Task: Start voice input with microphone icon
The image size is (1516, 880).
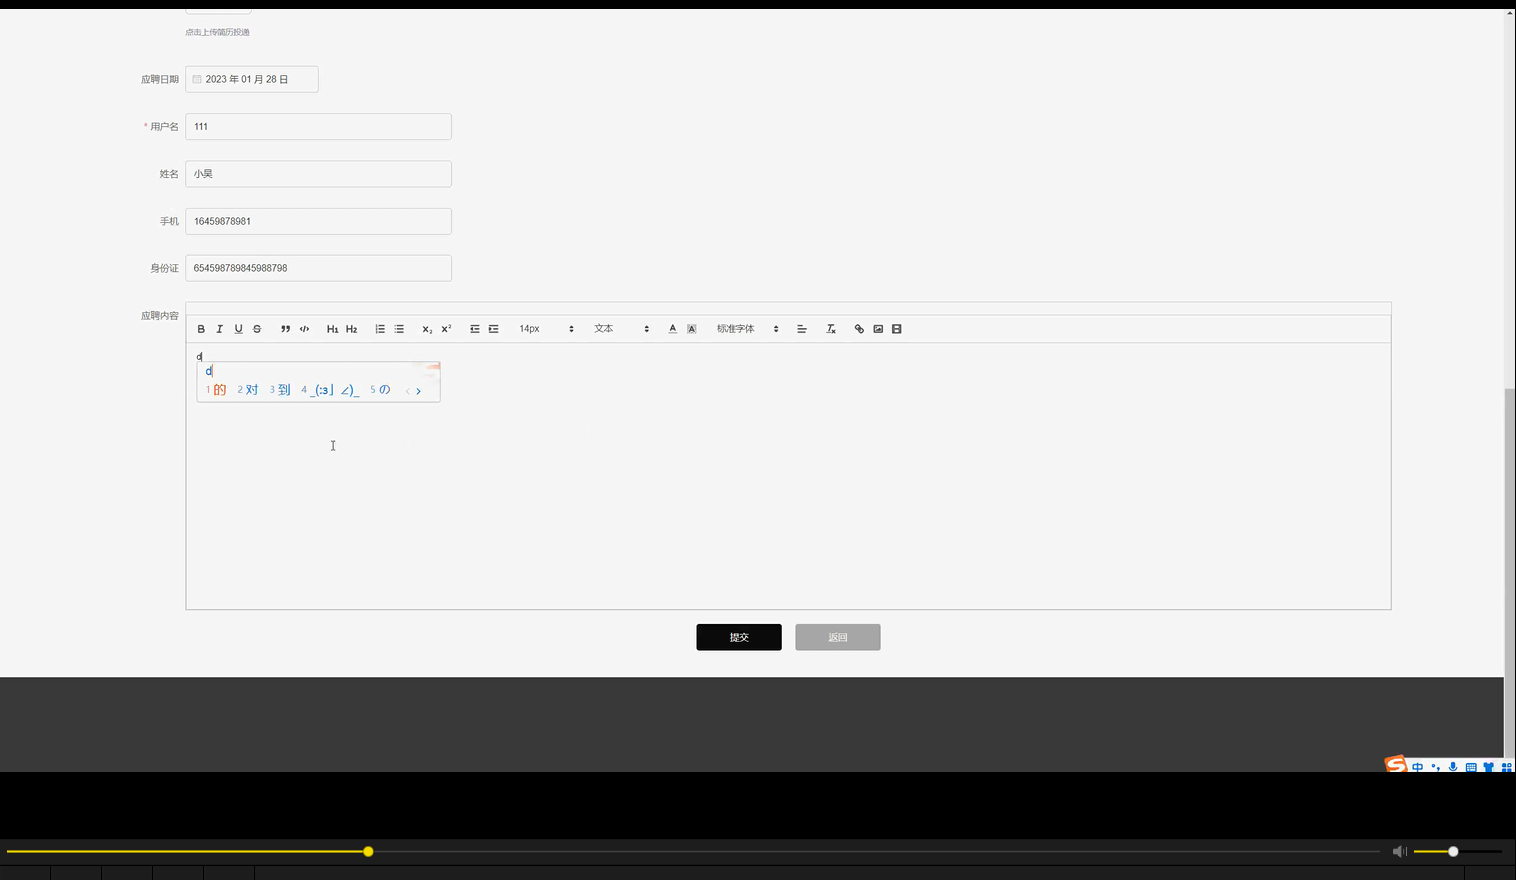Action: pyautogui.click(x=1453, y=767)
